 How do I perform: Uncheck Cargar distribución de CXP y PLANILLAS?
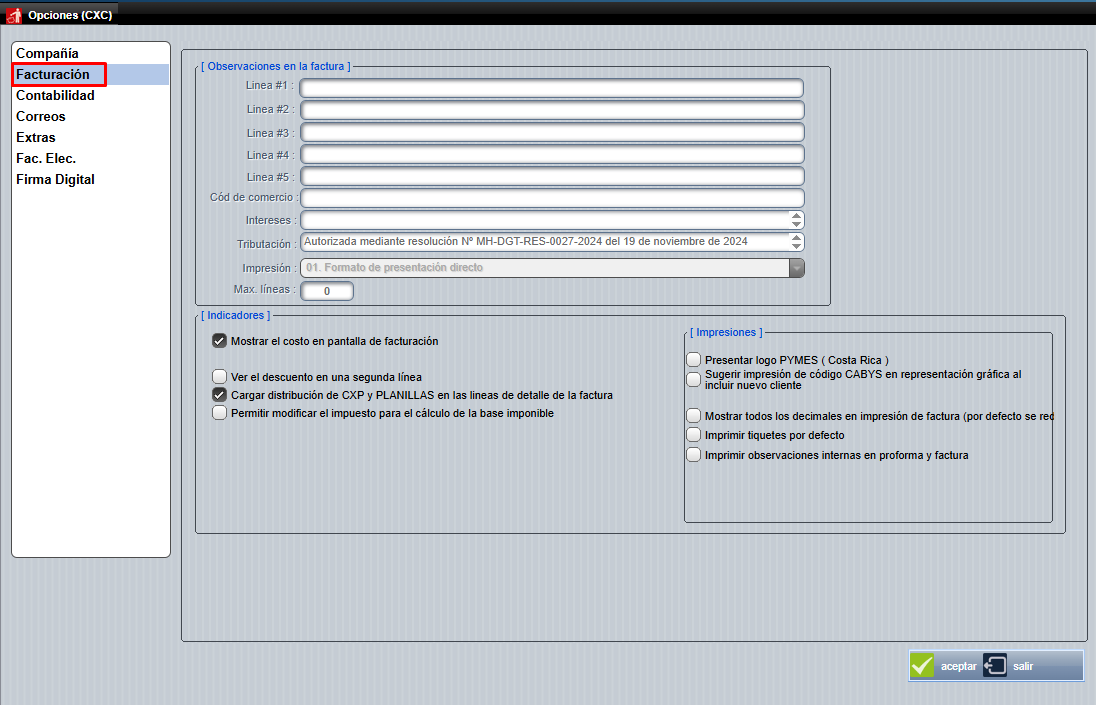point(220,395)
